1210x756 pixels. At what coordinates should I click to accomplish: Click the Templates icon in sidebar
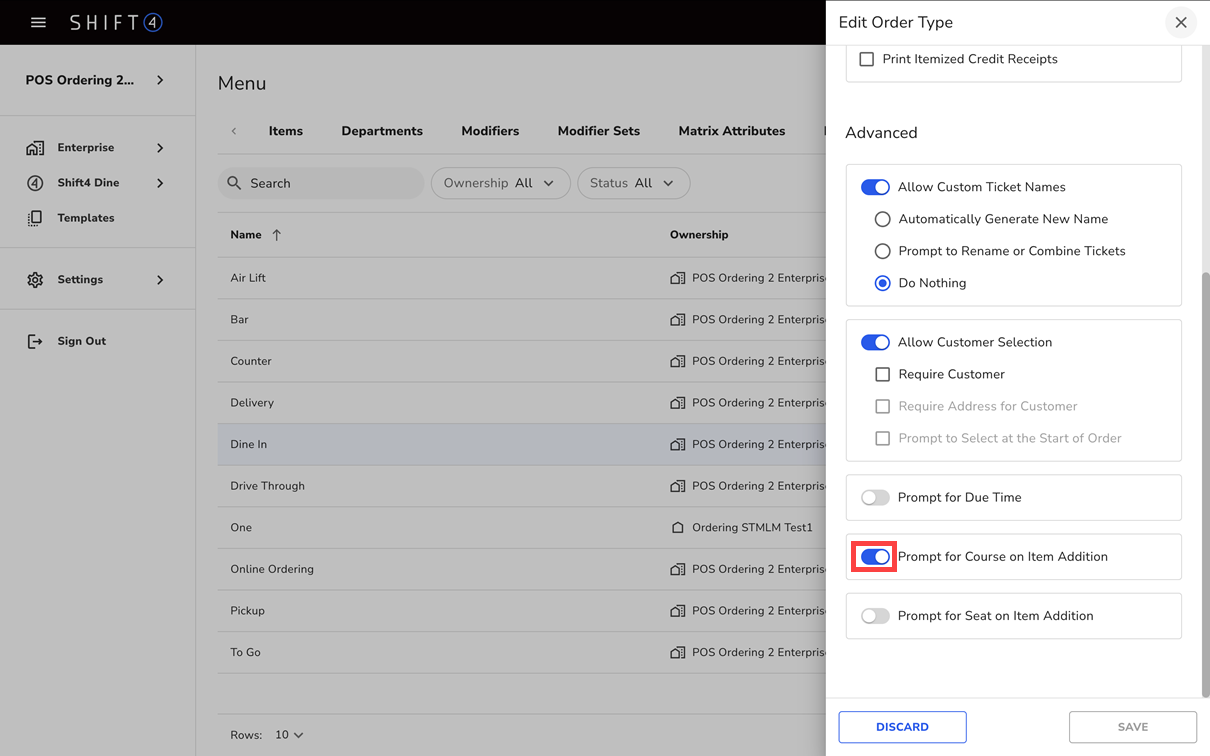tap(35, 218)
